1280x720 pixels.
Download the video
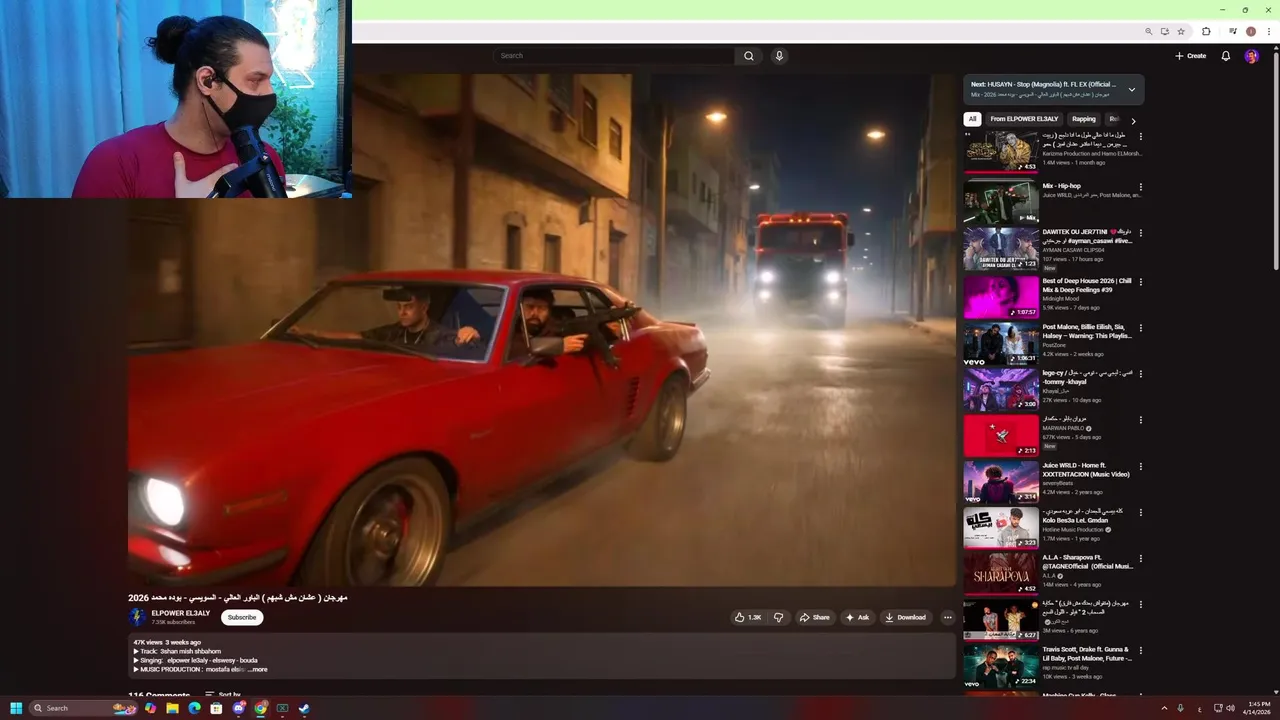[905, 617]
